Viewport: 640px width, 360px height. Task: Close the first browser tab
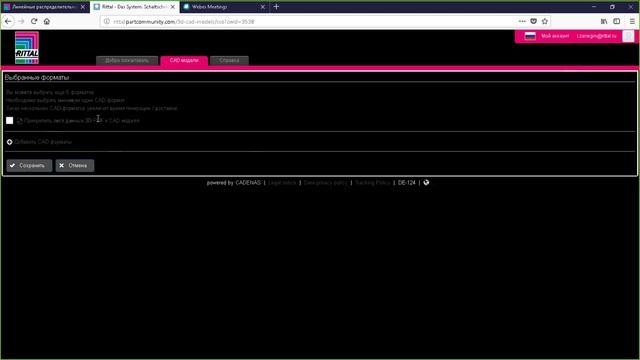pyautogui.click(x=83, y=7)
